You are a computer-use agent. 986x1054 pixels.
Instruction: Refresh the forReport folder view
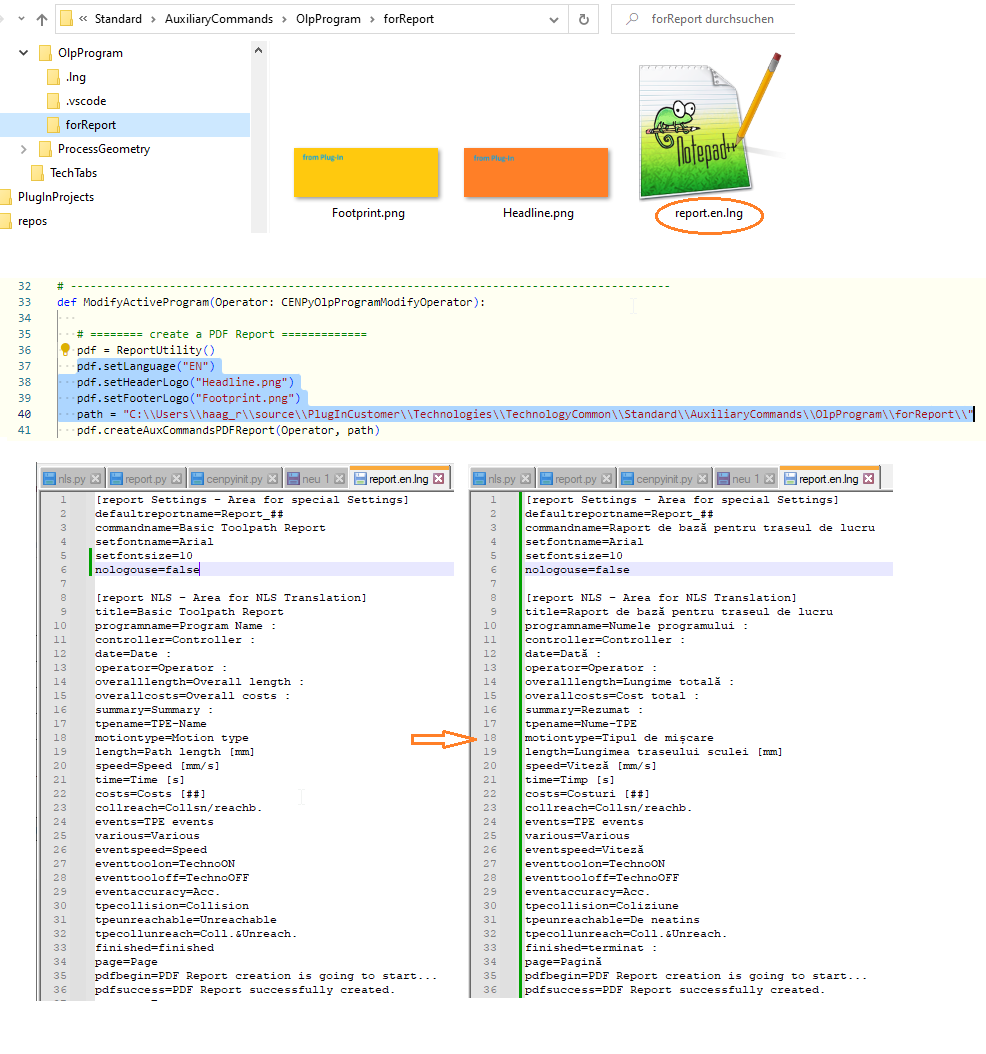click(x=583, y=19)
